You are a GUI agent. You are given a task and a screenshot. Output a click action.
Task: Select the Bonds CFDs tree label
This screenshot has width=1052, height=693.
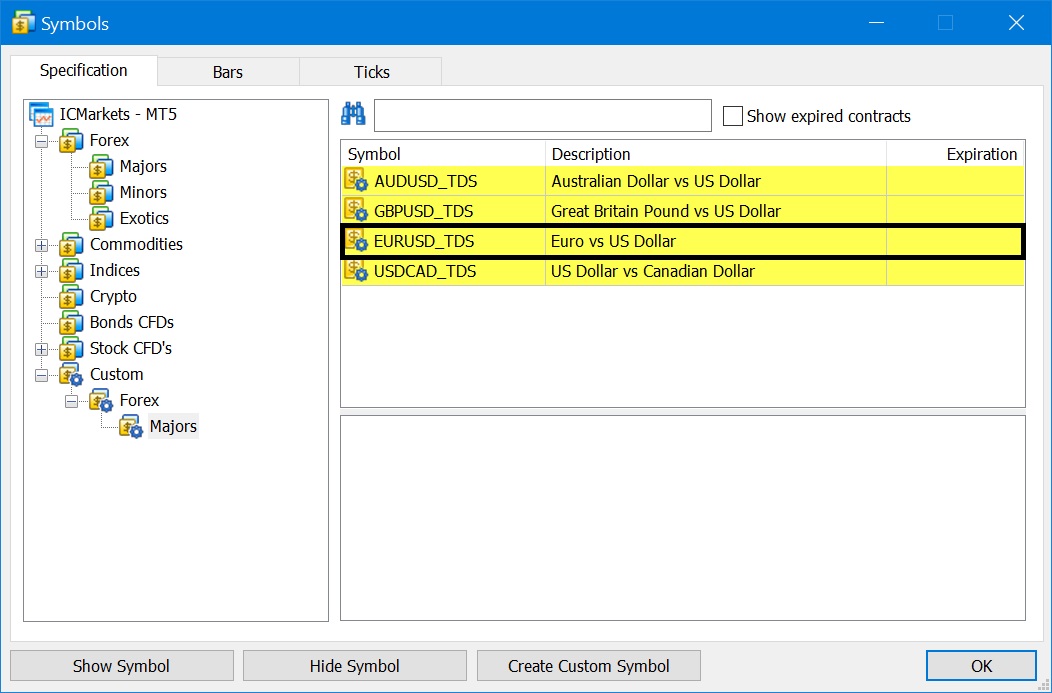click(132, 323)
